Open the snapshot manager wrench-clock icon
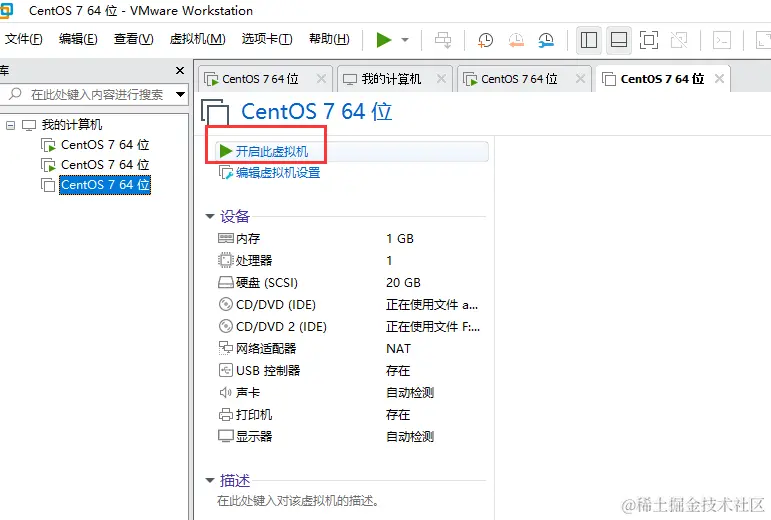Screen dimensions: 771x520 point(546,40)
